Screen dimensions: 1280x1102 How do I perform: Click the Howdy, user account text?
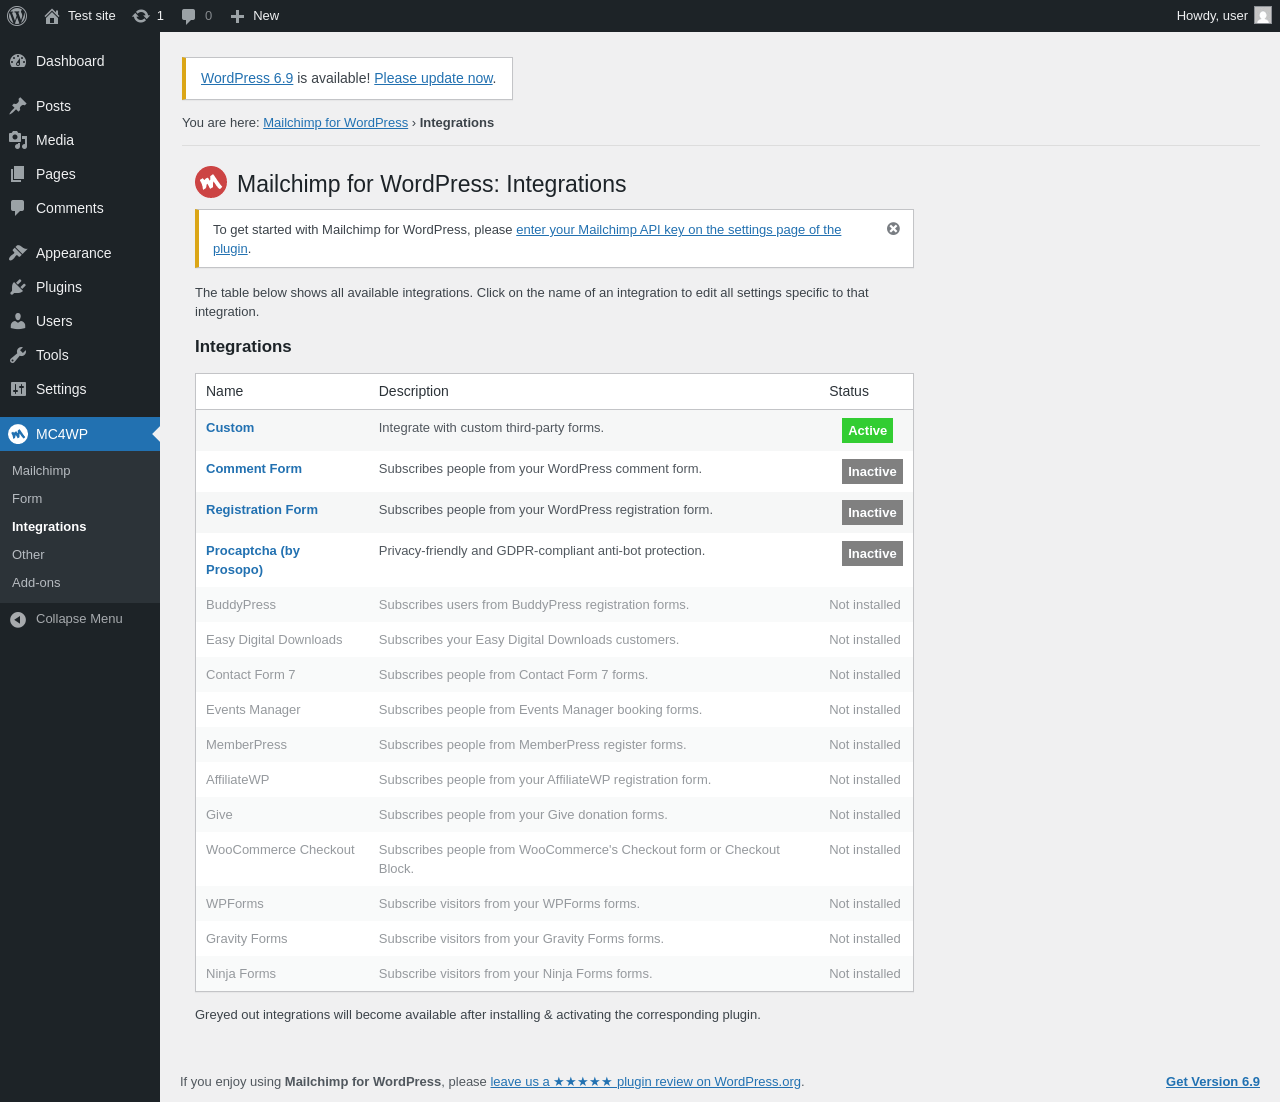(1212, 16)
